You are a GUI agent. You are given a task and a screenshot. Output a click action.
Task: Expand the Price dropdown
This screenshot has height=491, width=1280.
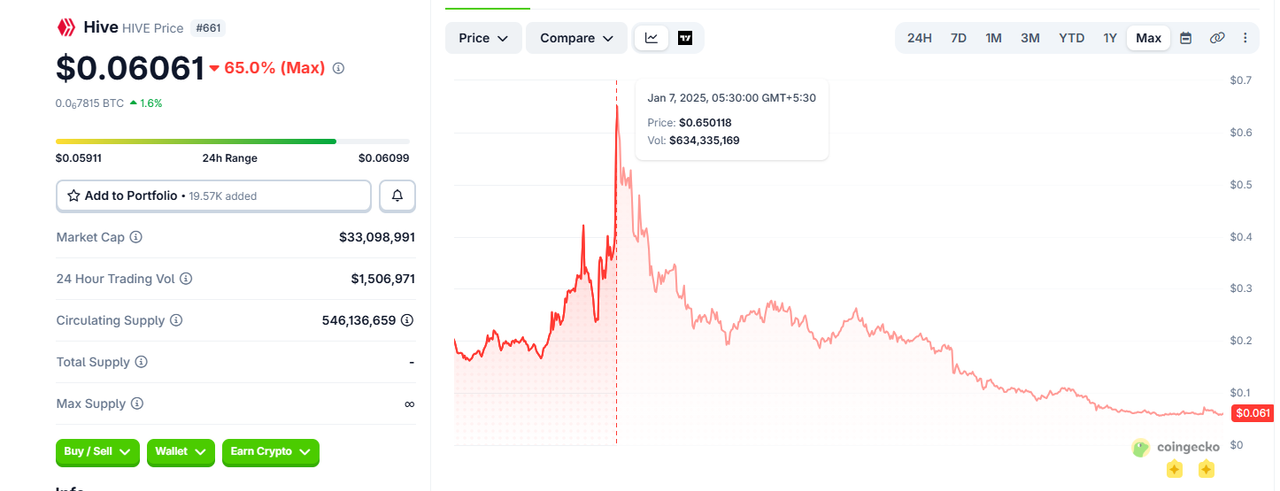(x=484, y=38)
